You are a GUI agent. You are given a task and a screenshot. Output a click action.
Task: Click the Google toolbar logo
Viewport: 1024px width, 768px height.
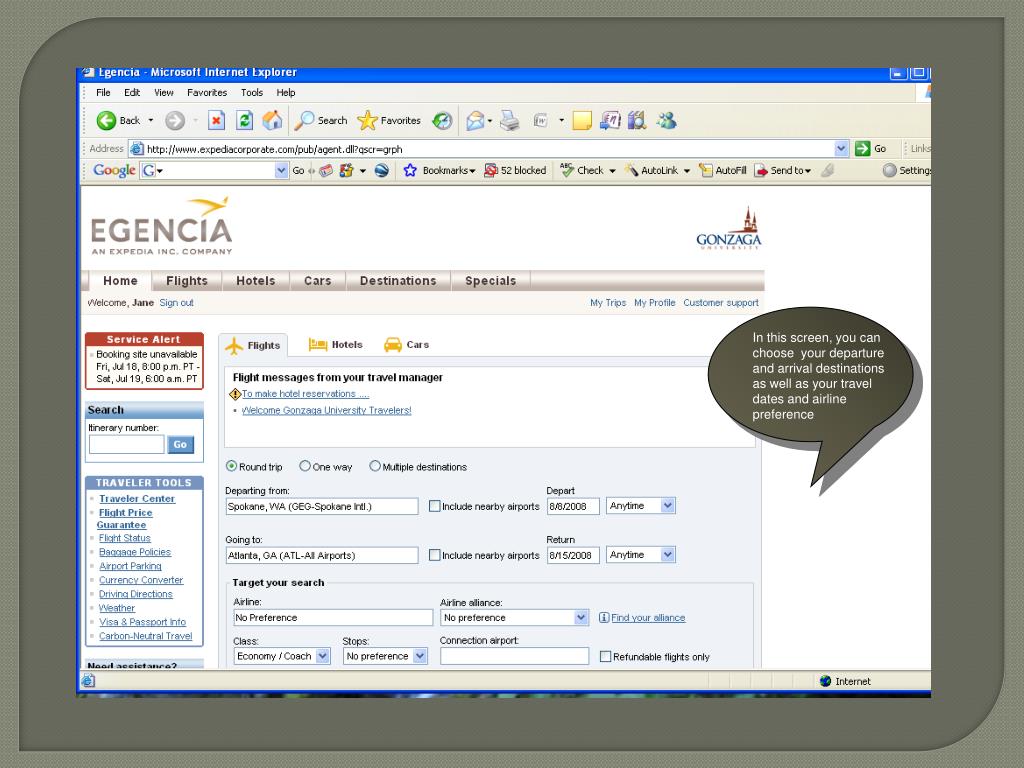[114, 170]
